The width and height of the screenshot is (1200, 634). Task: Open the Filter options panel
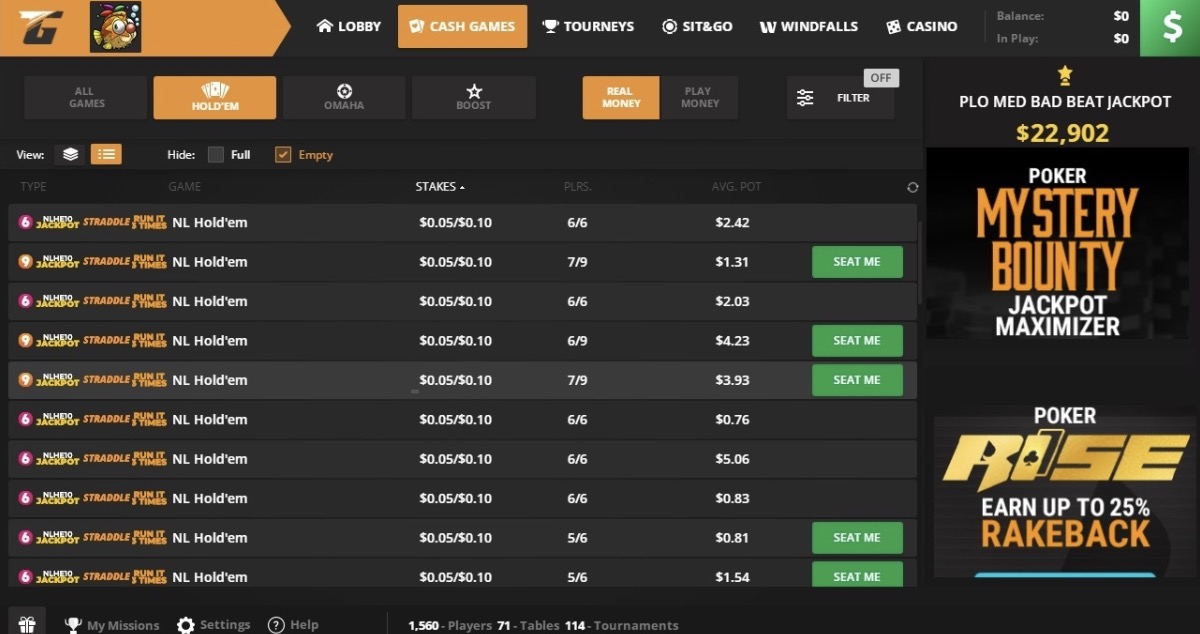840,98
